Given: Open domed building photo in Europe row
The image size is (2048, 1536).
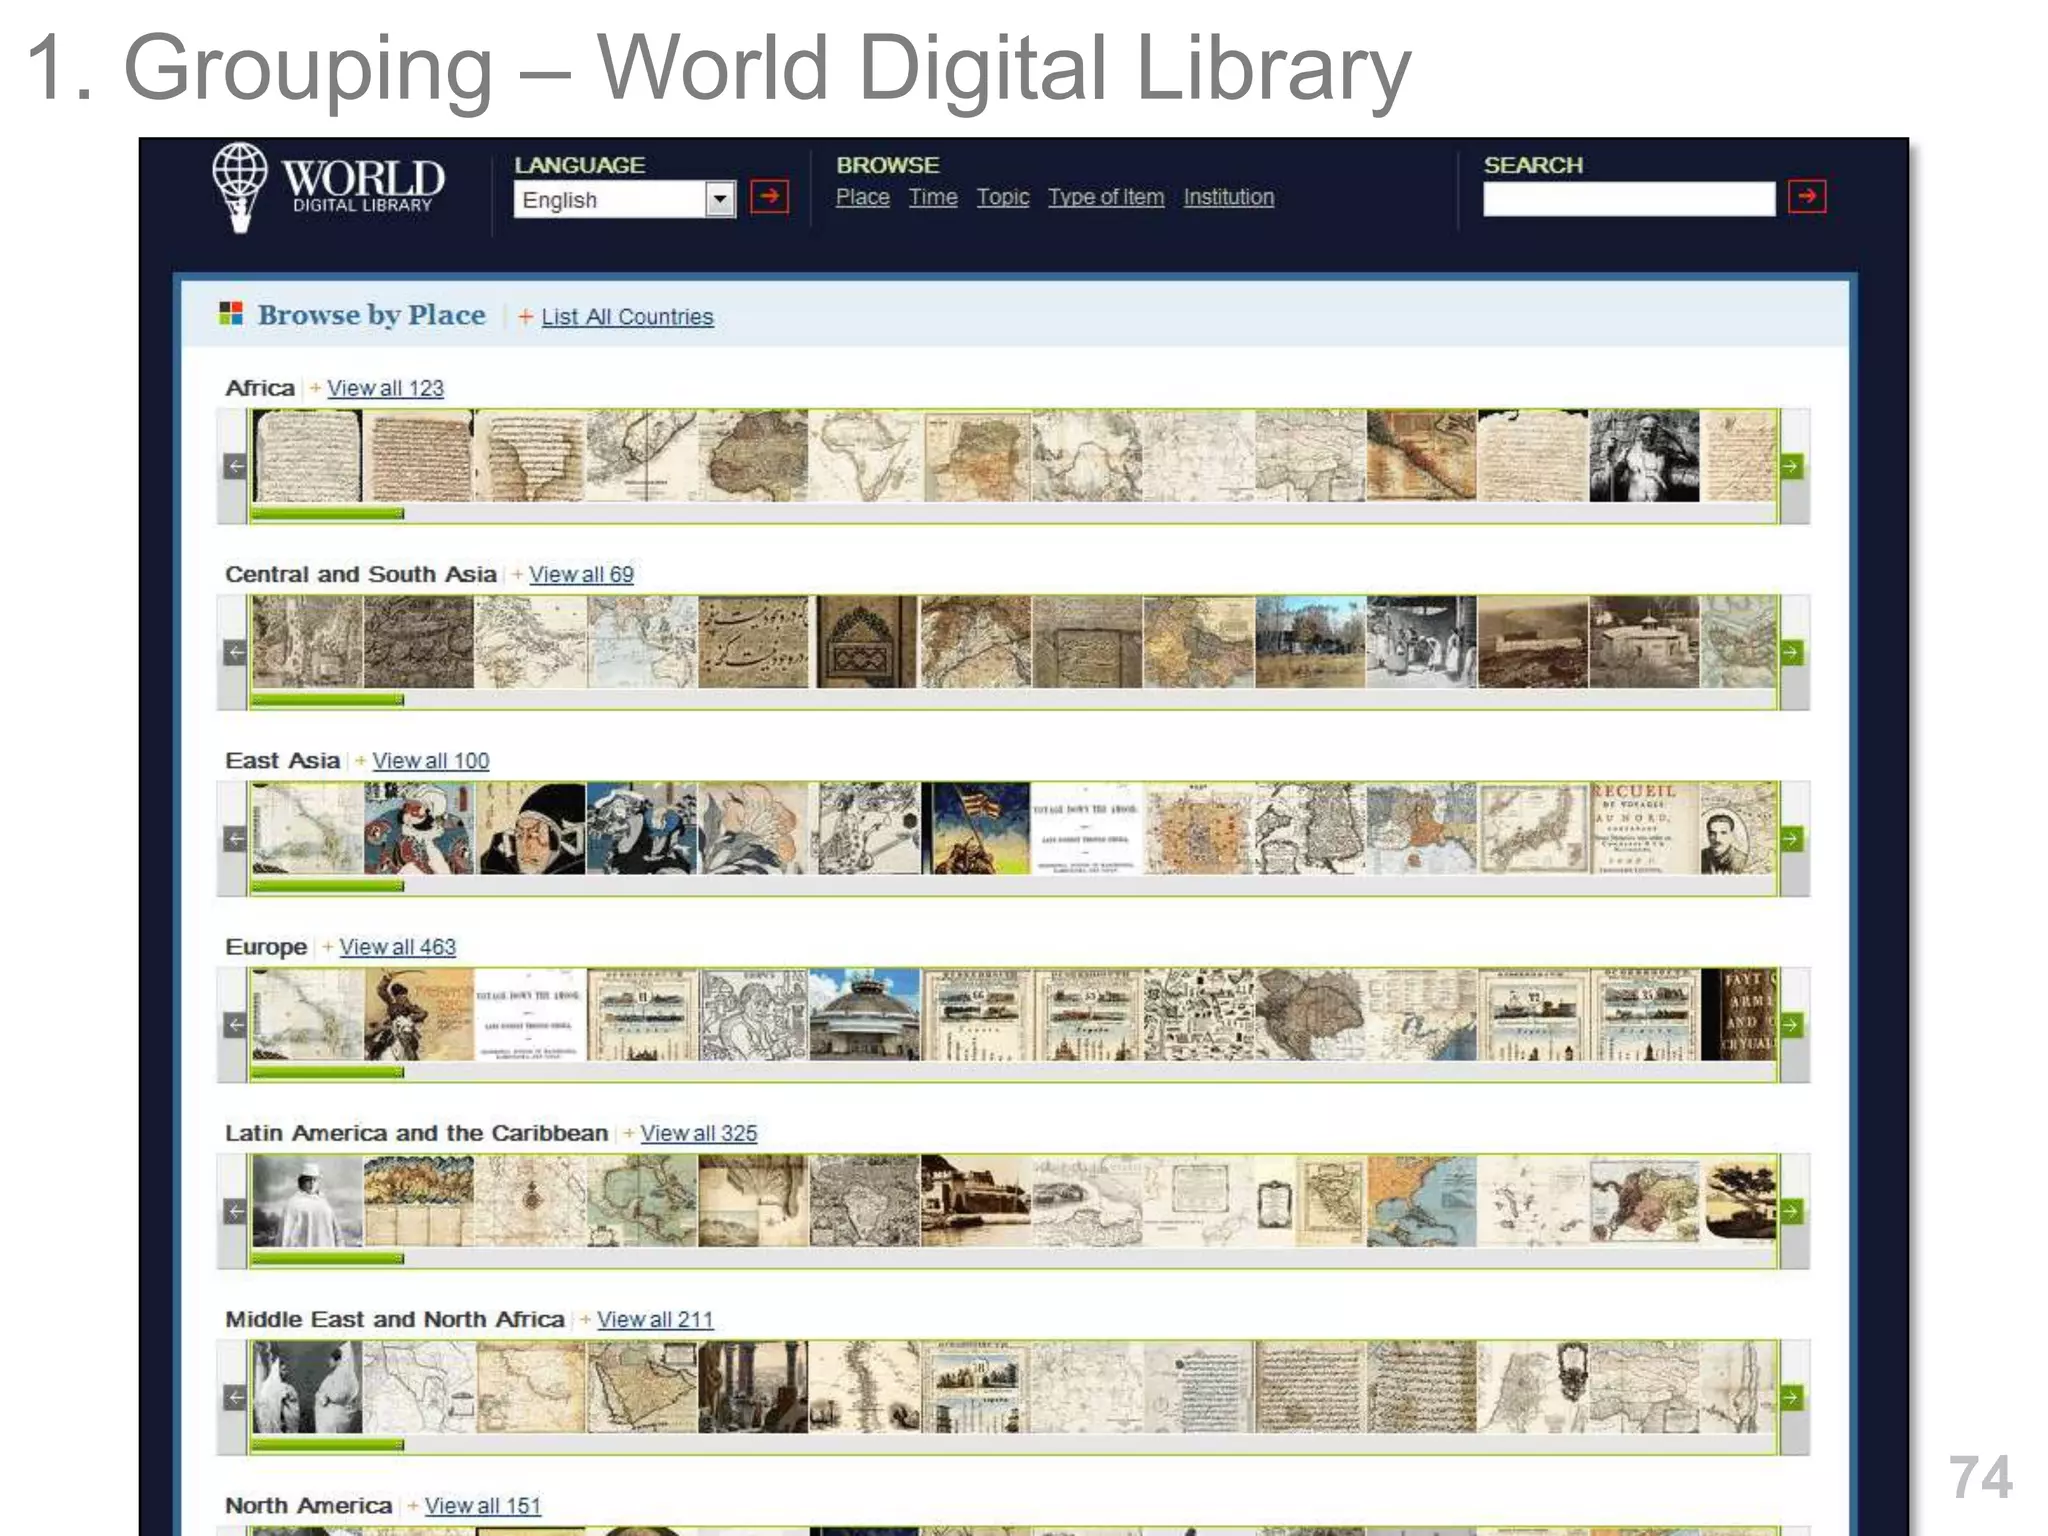Looking at the screenshot, I should 864,1015.
